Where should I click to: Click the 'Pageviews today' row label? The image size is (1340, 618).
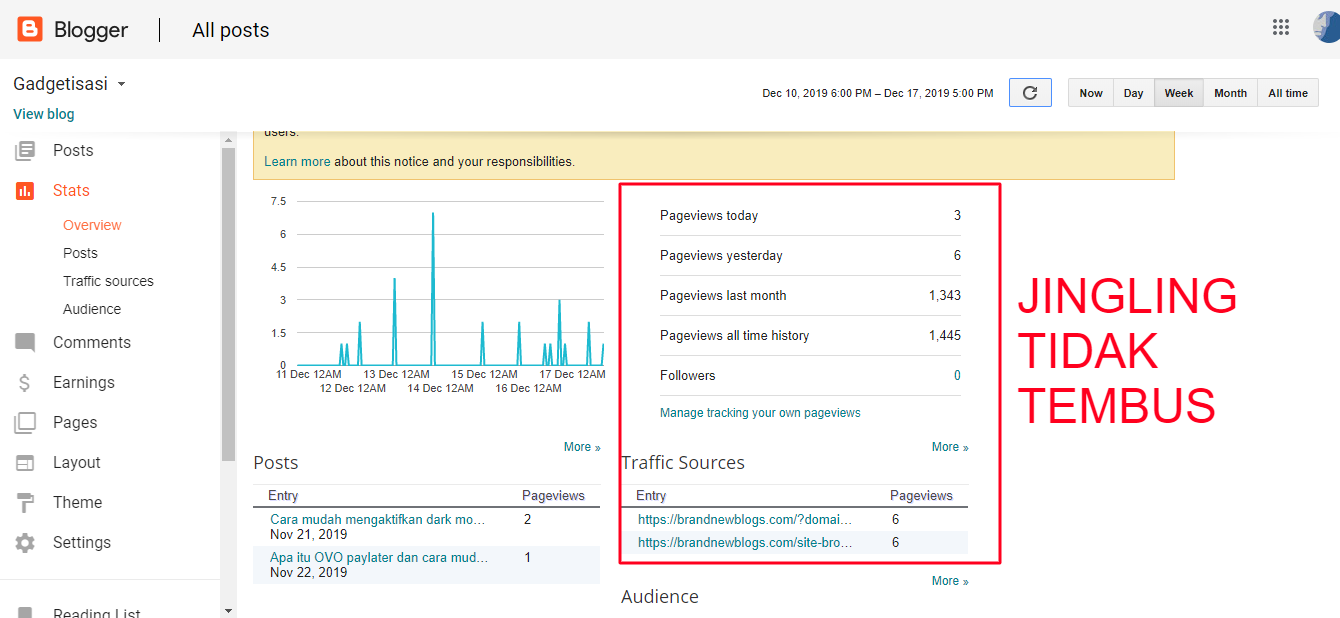[x=709, y=216]
